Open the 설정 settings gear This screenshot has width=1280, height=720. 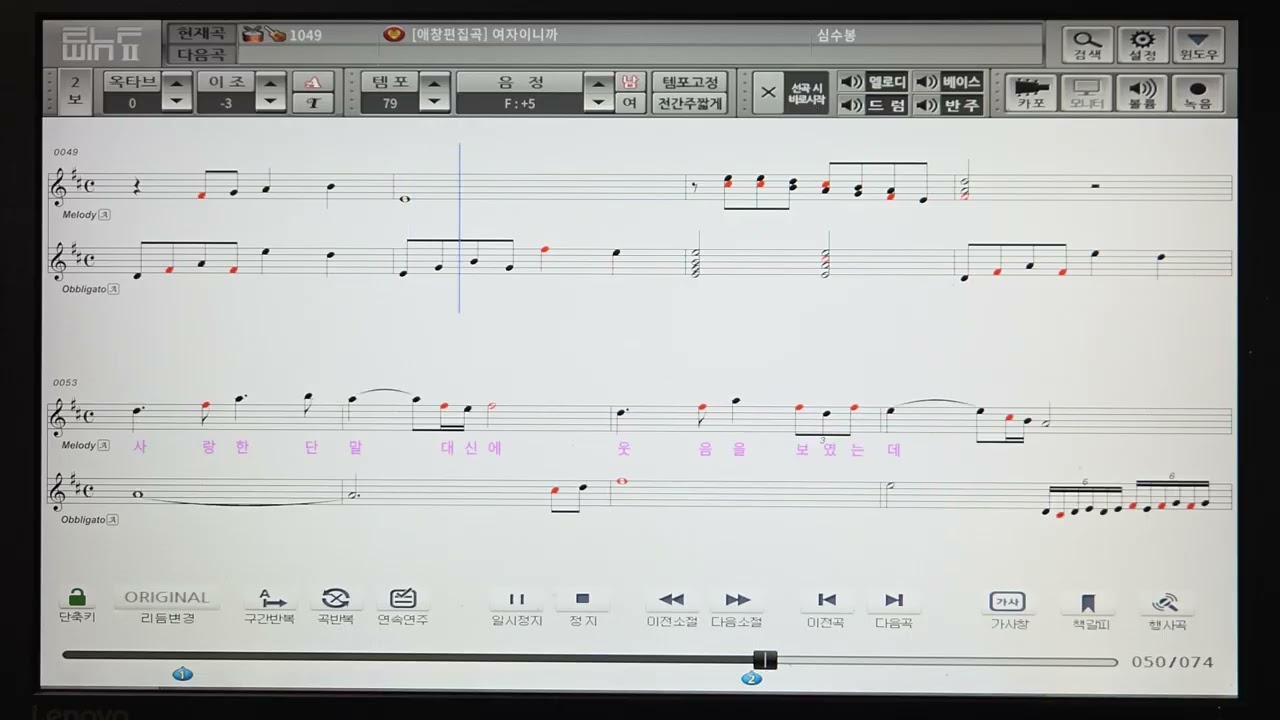pyautogui.click(x=1142, y=45)
